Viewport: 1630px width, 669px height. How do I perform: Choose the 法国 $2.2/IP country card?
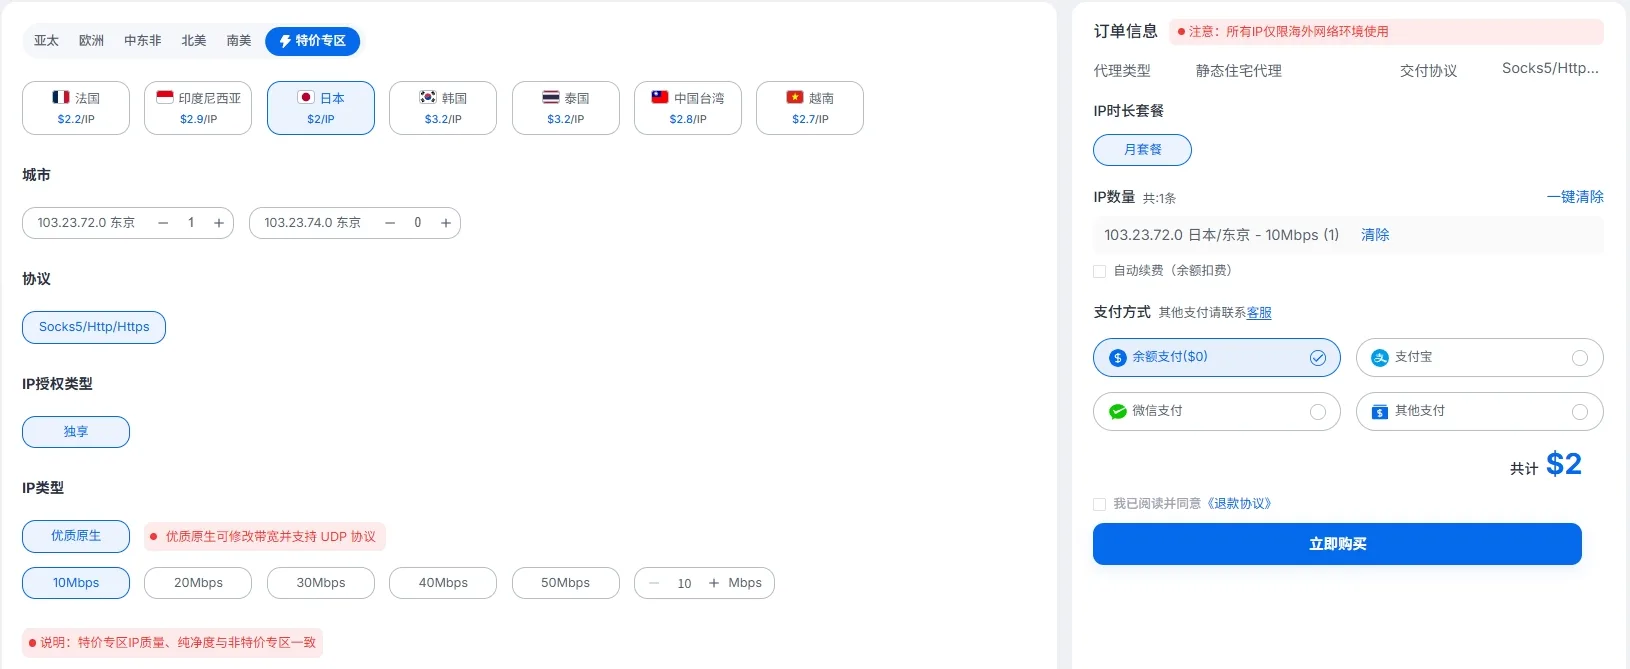76,108
